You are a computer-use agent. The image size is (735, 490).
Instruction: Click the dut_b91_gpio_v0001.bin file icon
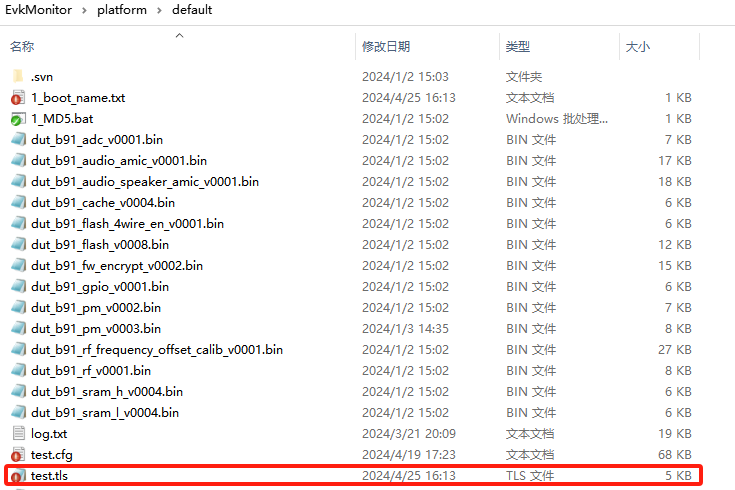(x=18, y=287)
